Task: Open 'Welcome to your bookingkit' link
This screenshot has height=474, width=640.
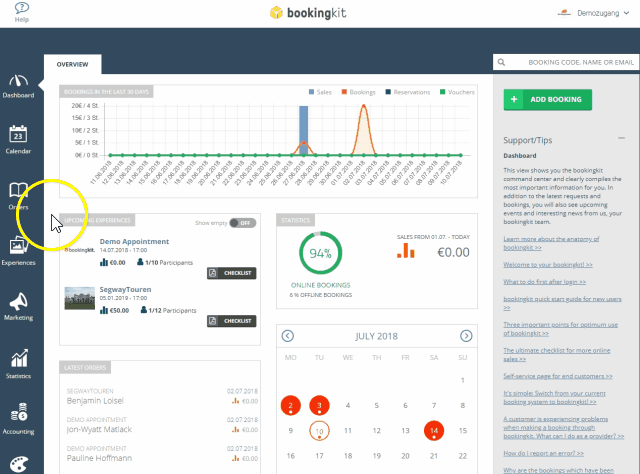Action: [548, 265]
